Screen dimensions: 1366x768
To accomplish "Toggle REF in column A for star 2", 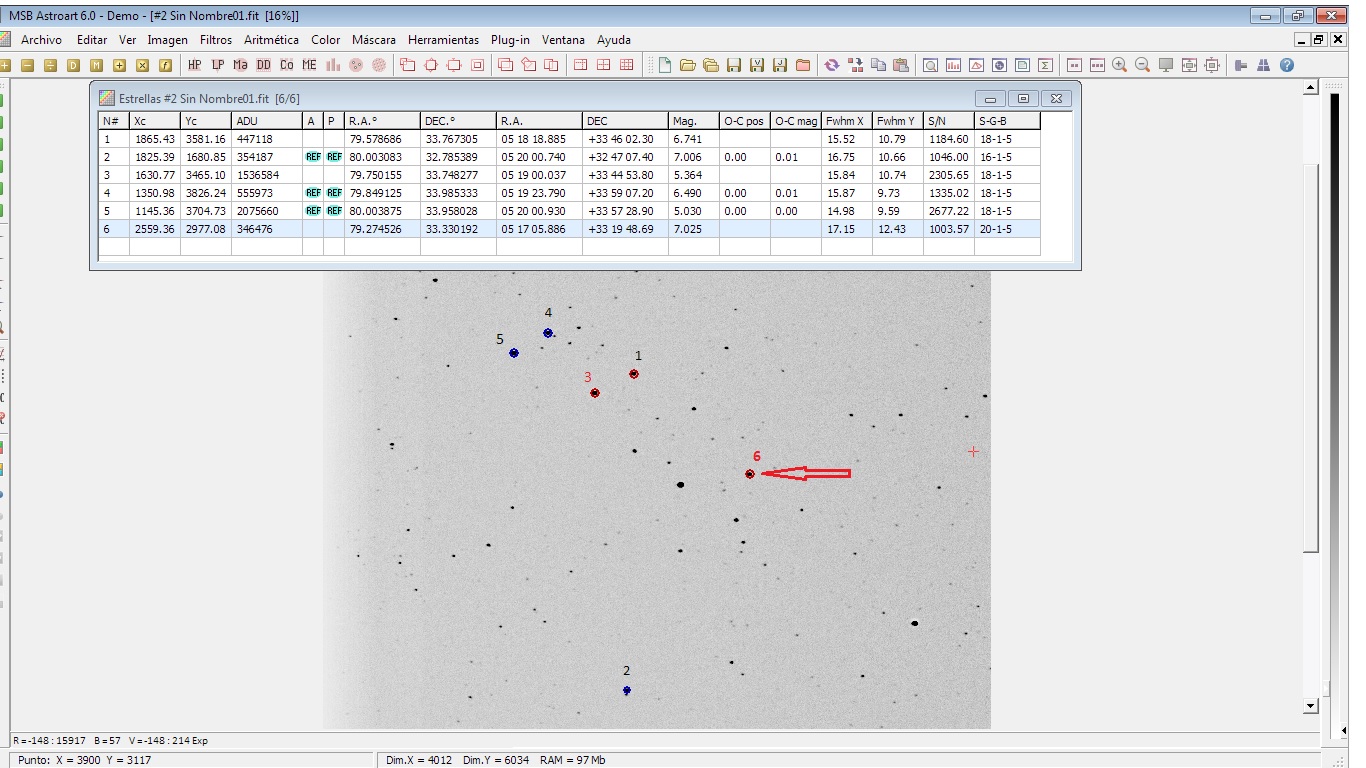I will [312, 157].
